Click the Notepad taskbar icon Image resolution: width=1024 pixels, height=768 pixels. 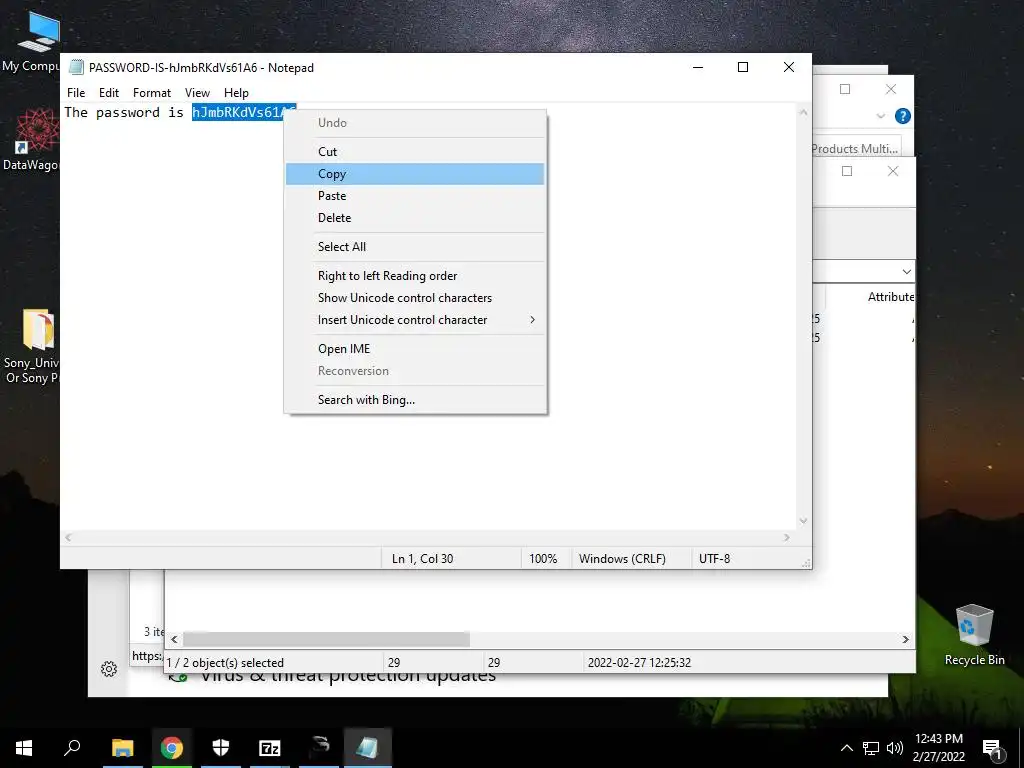368,747
